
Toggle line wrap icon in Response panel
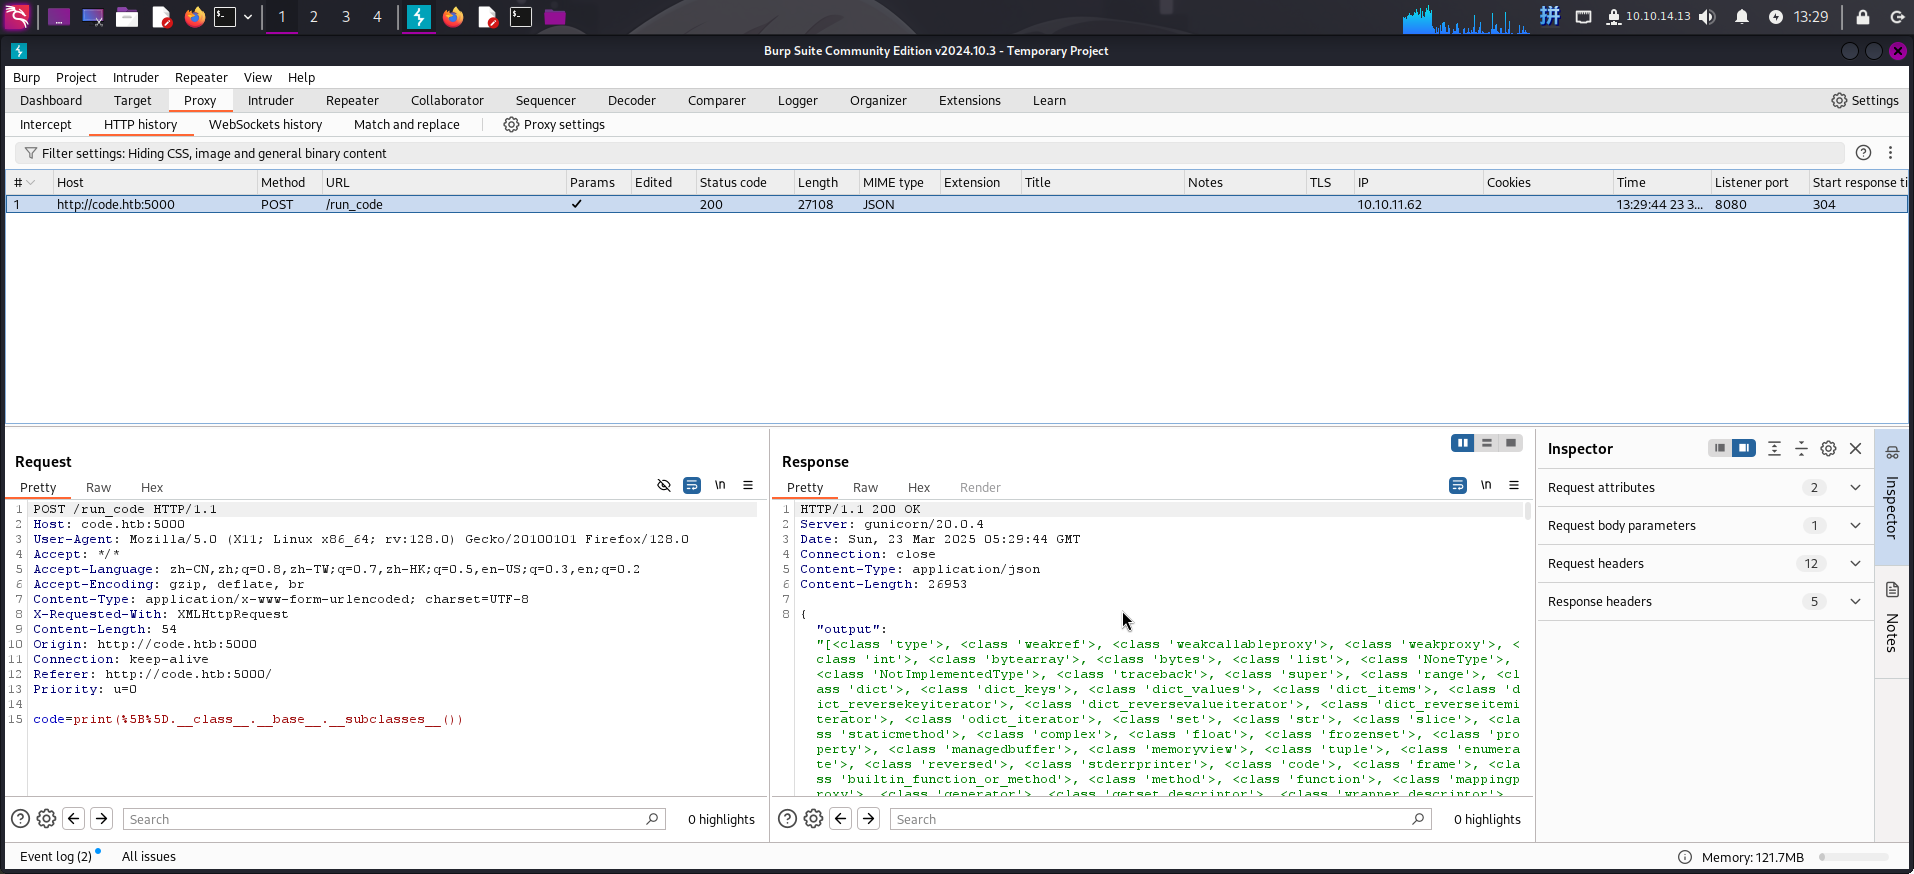(x=1458, y=485)
